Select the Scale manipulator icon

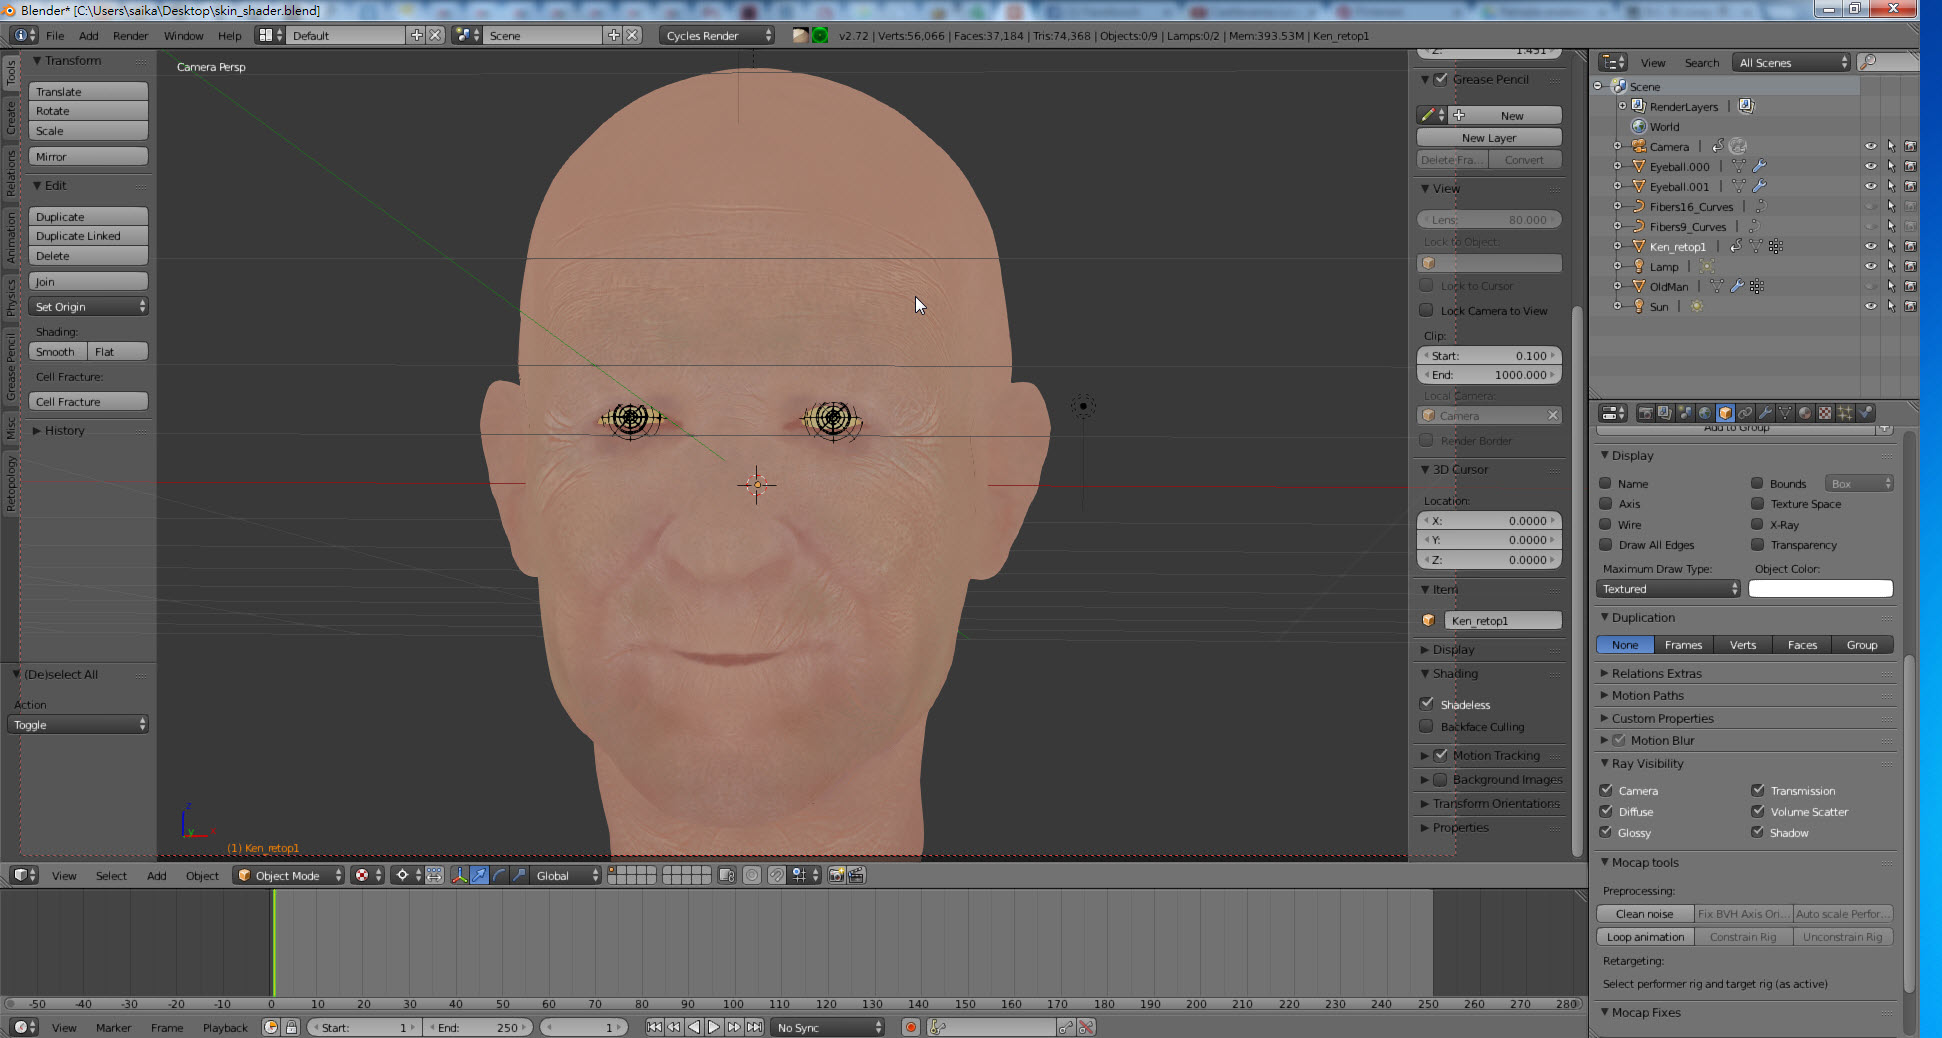click(519, 875)
